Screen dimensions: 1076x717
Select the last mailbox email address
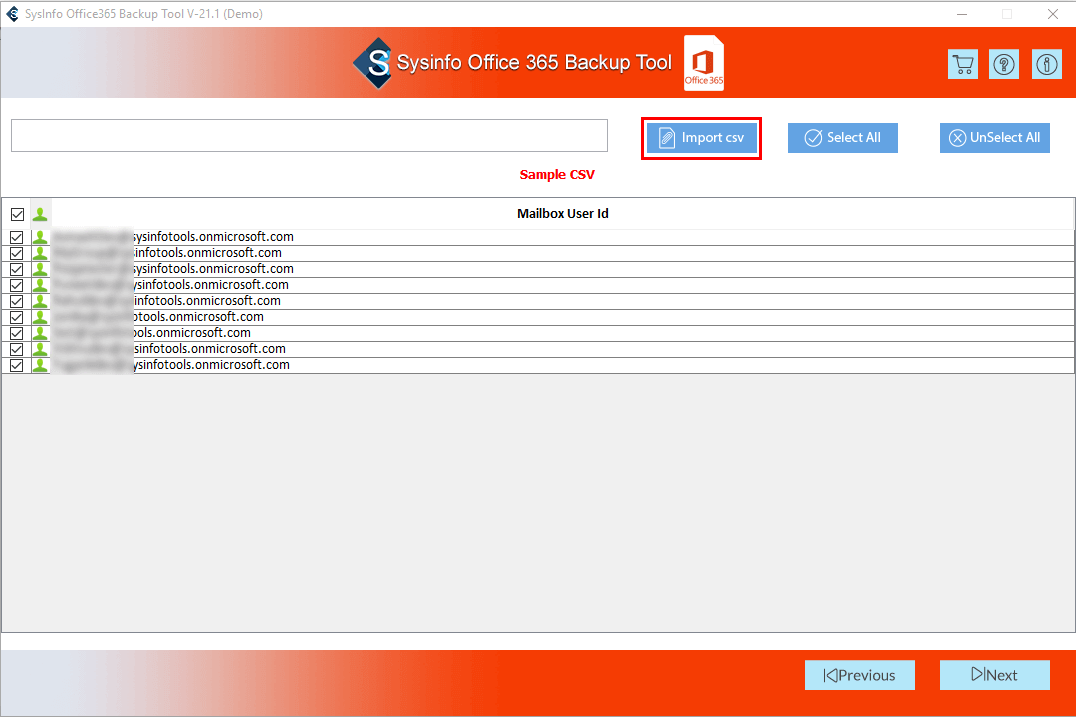[172, 365]
